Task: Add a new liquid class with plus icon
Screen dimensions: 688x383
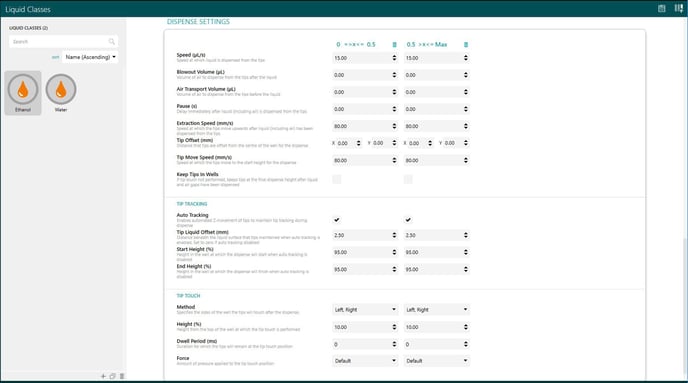Action: tap(103, 376)
